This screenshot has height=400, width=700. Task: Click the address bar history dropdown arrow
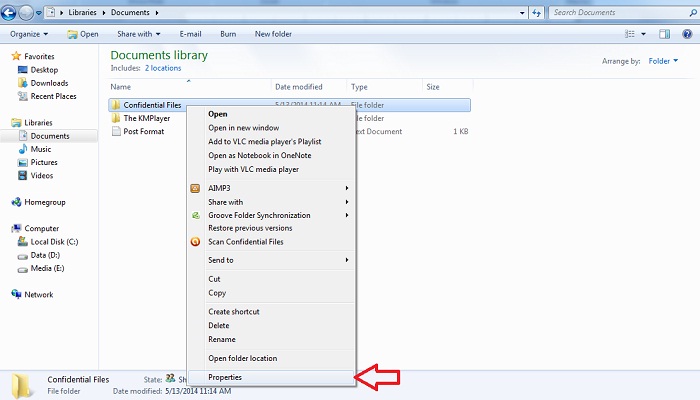pyautogui.click(x=522, y=13)
